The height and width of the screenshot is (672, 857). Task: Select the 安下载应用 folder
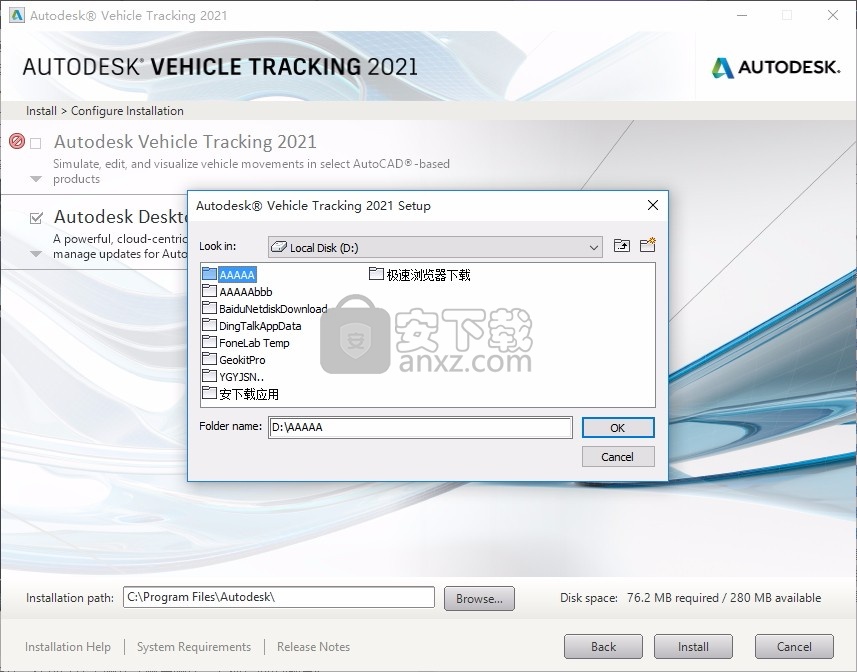240,394
